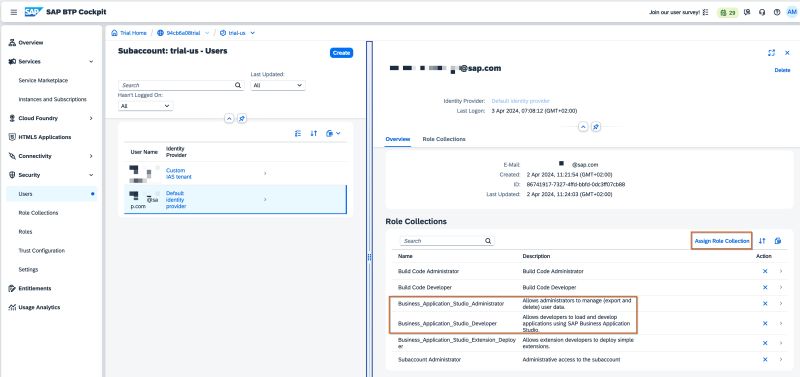This screenshot has width=800, height=377.
Task: Switch to the Role Collections tab
Action: click(x=444, y=139)
